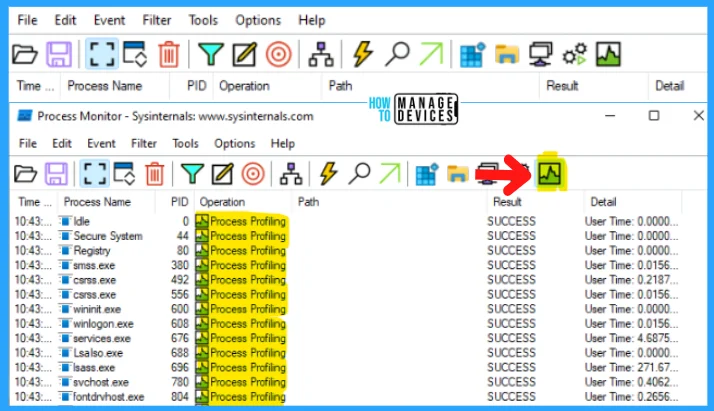Click Find magnifier icon in lower window
The image size is (714, 411).
359,174
